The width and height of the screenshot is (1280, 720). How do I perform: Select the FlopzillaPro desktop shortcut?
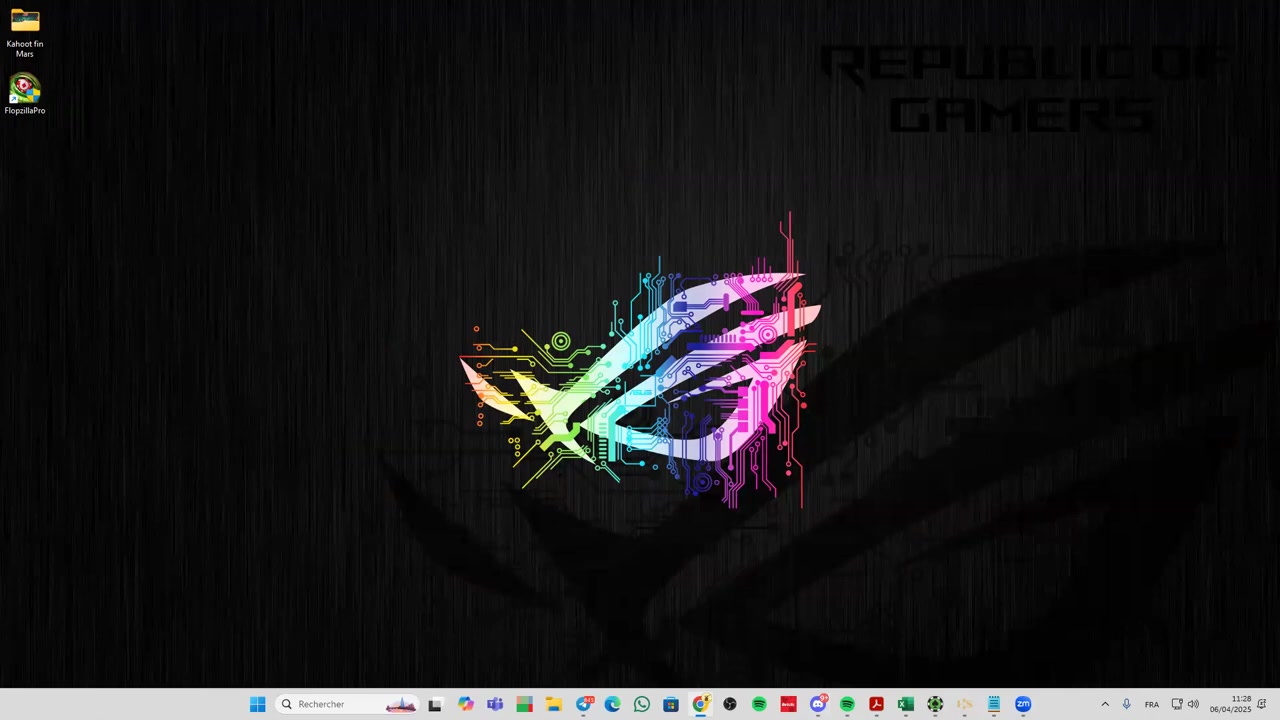click(25, 95)
